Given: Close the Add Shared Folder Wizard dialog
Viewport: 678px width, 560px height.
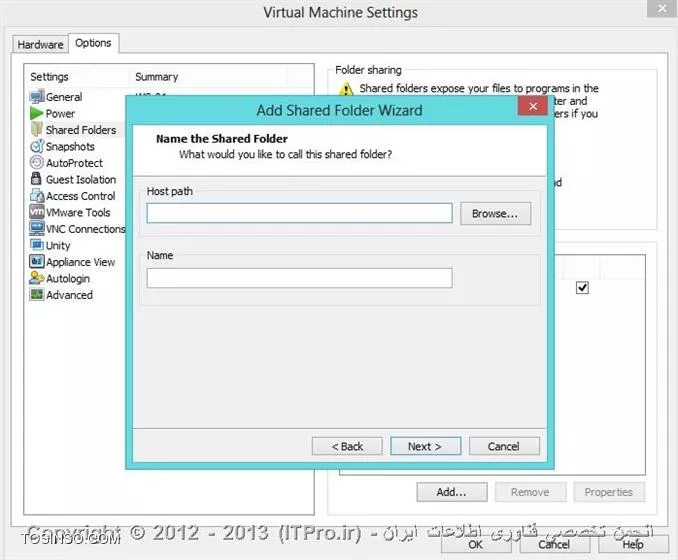Looking at the screenshot, I should 533,106.
